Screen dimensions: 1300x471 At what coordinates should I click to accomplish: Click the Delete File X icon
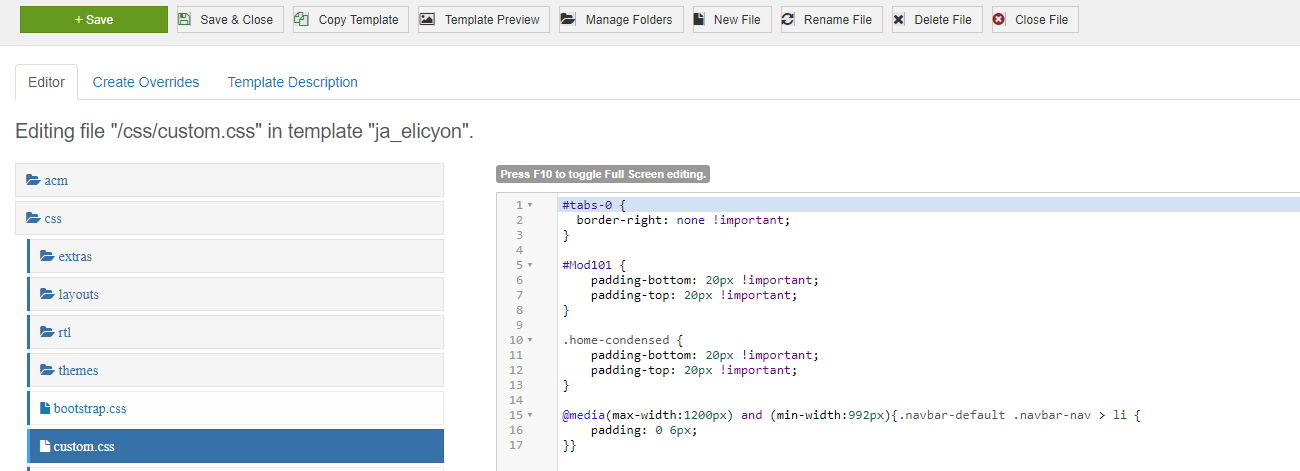coord(900,20)
